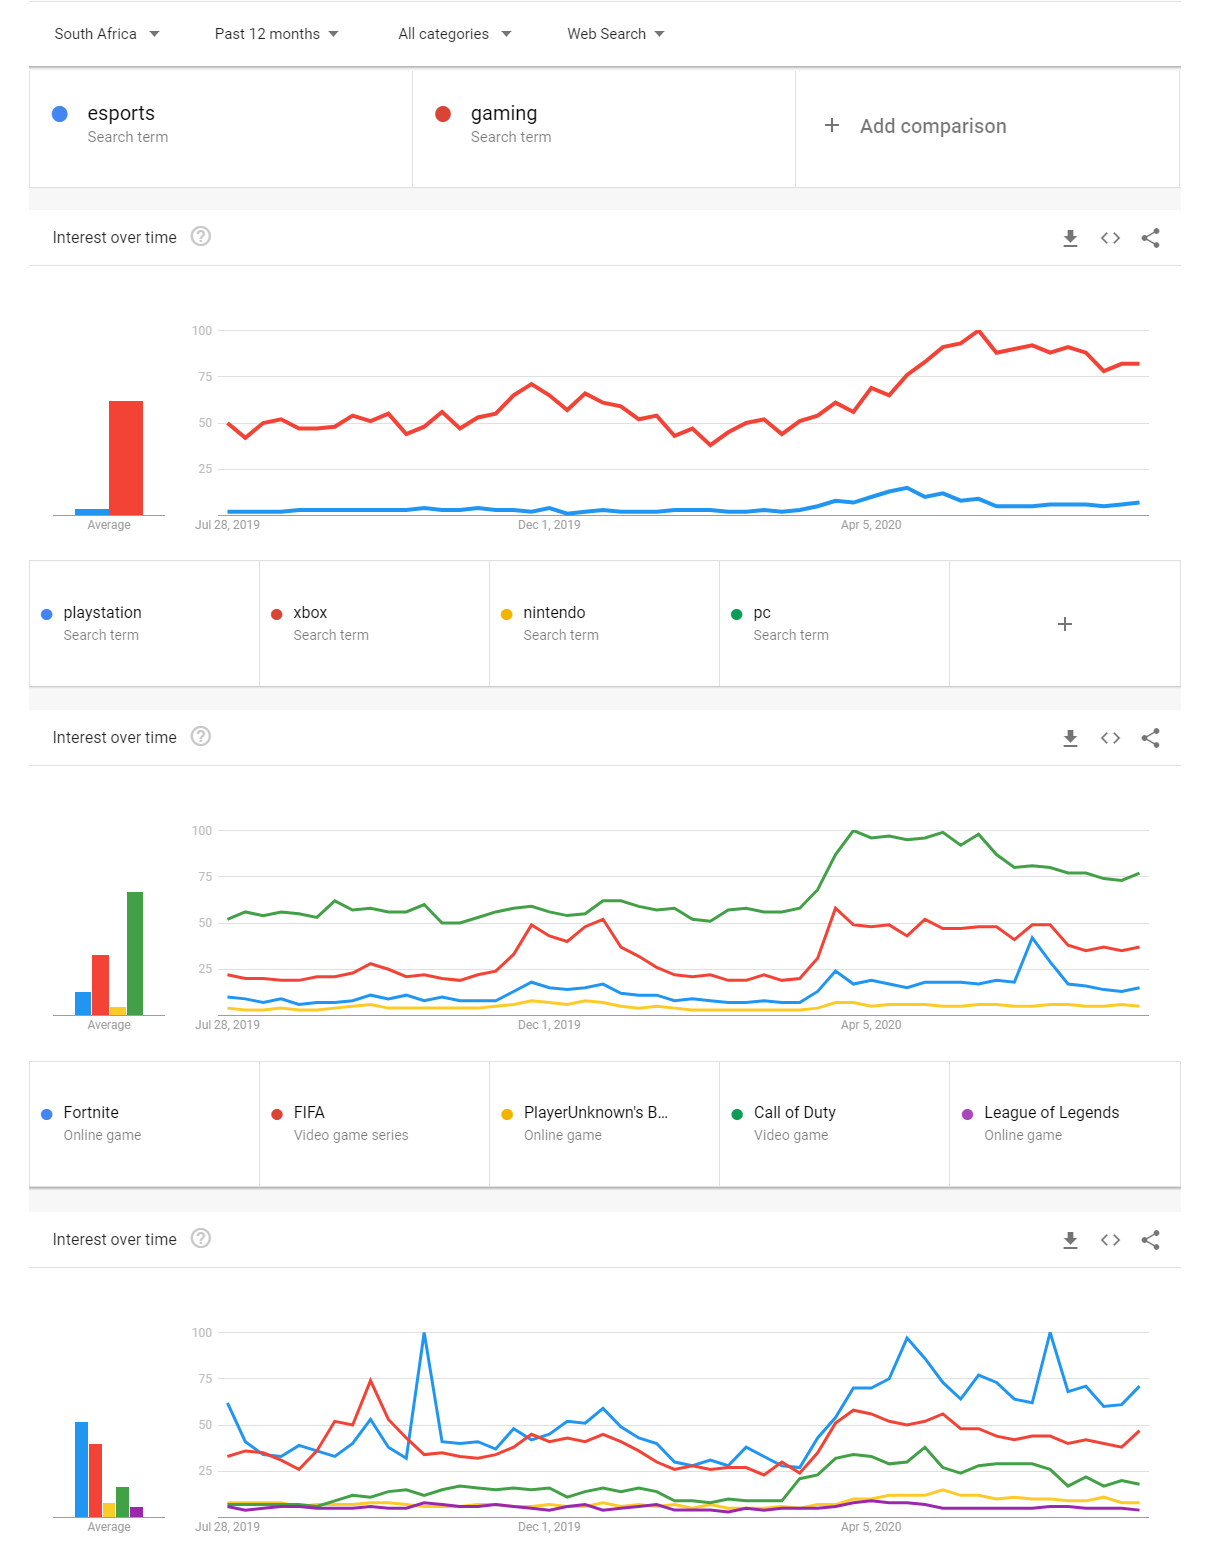The height and width of the screenshot is (1568, 1210).
Task: Share the Fortnite FIFA games chart
Action: 1150,1240
